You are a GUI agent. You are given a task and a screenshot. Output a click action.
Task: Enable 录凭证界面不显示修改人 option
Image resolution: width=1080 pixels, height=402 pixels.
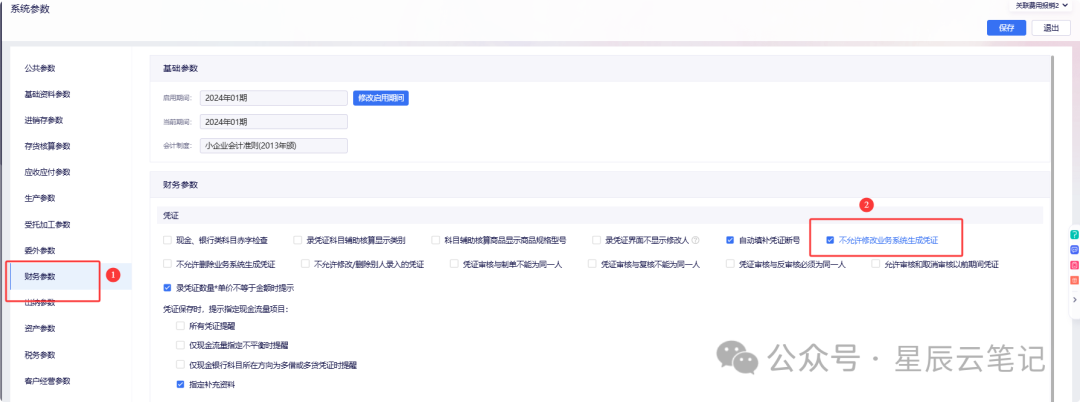596,240
